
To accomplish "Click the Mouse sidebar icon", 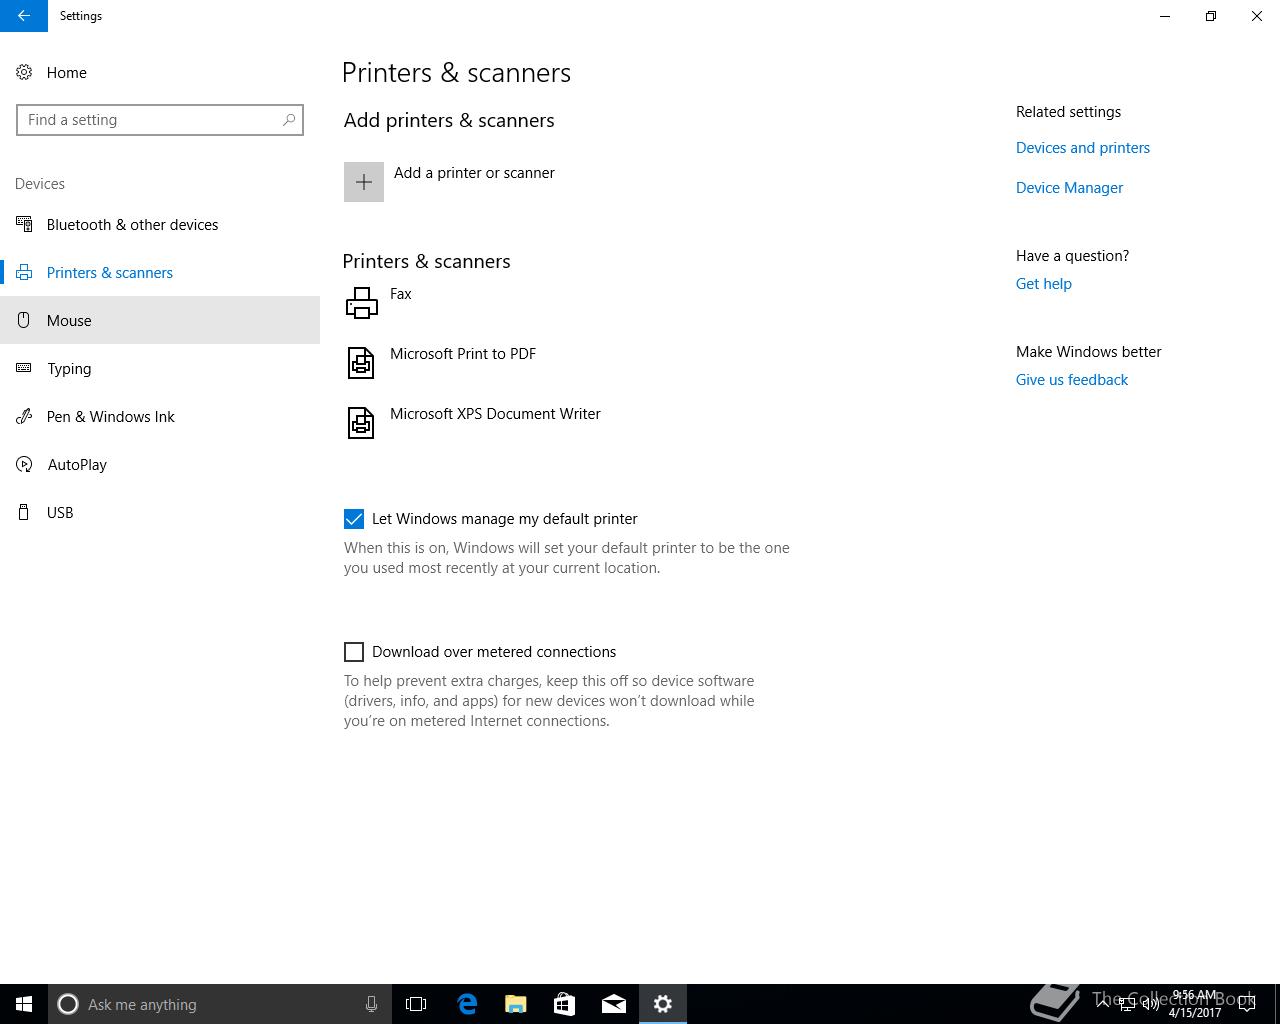I will (24, 321).
